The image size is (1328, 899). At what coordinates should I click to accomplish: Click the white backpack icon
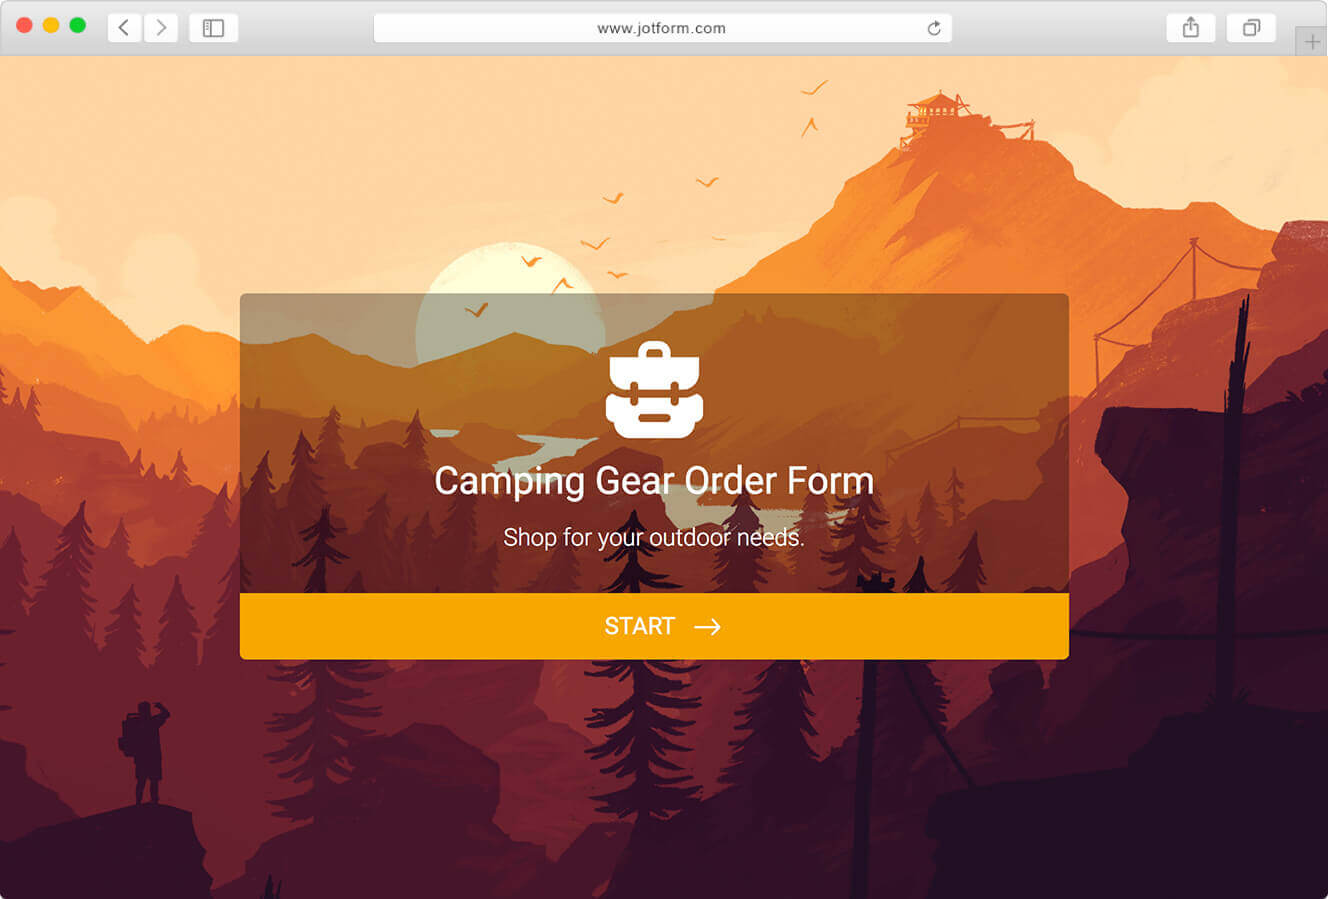(654, 390)
